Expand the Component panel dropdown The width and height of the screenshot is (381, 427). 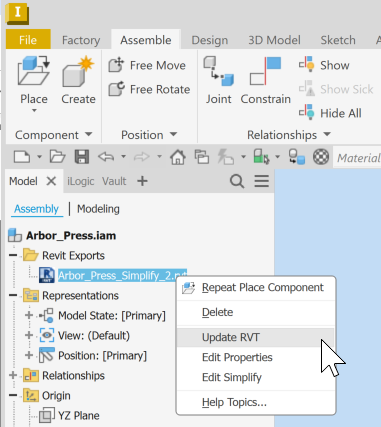[88, 134]
